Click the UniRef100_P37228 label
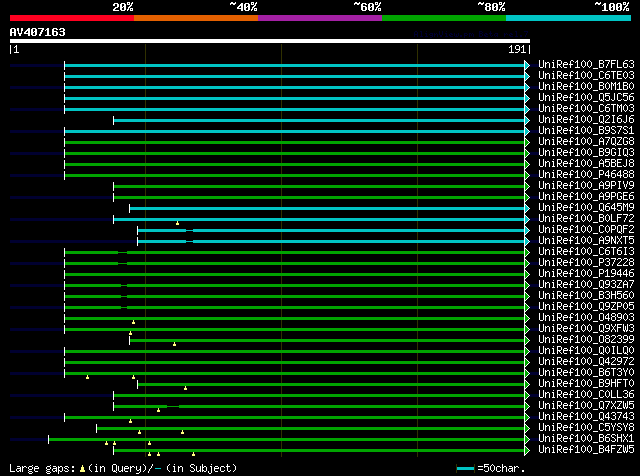The height and width of the screenshot is (476, 640). (586, 263)
